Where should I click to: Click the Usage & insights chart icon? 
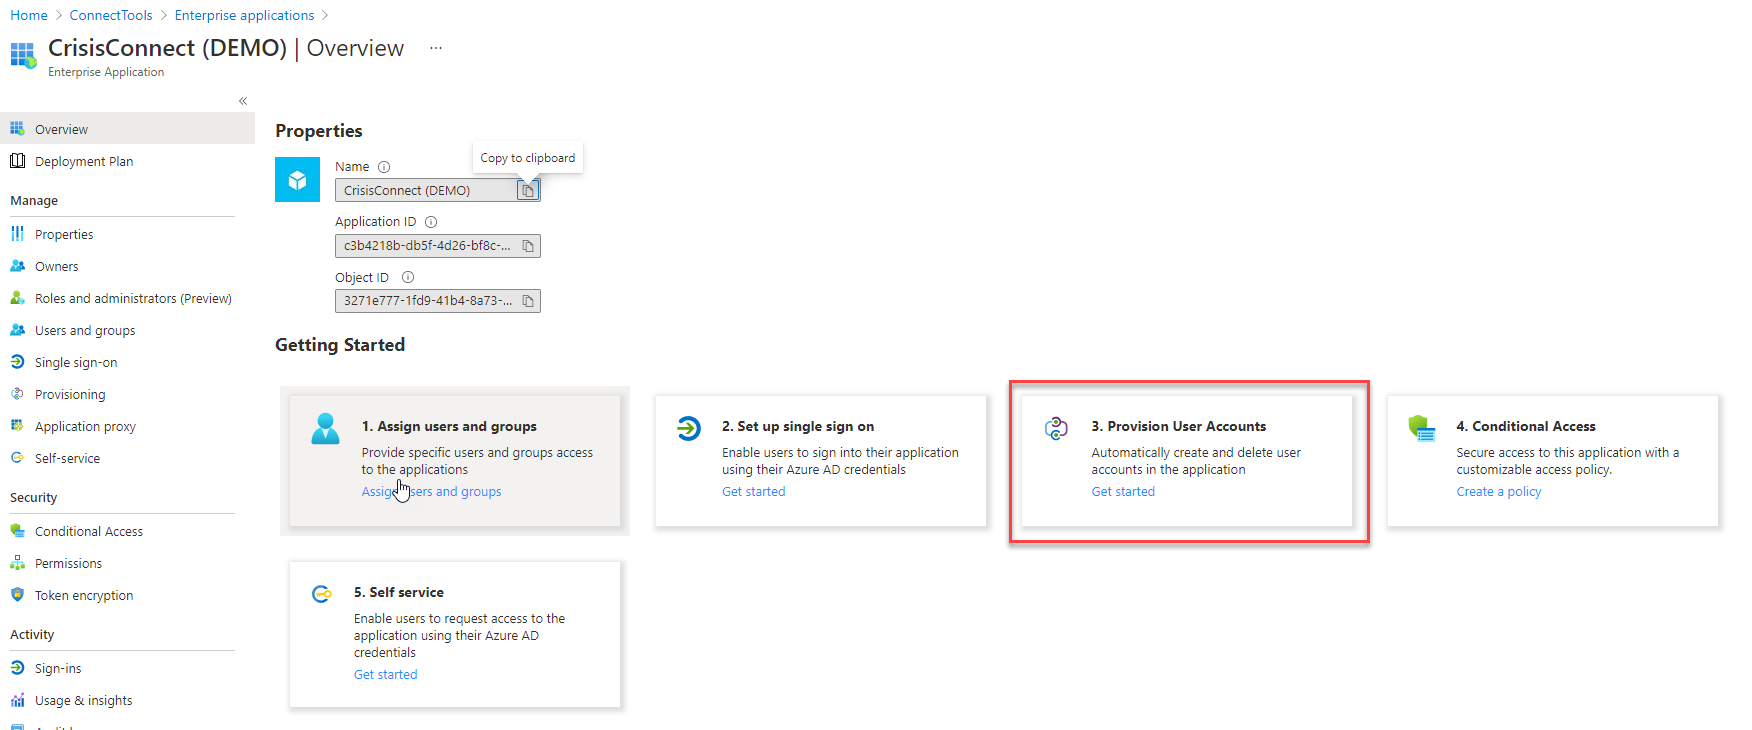[17, 699]
